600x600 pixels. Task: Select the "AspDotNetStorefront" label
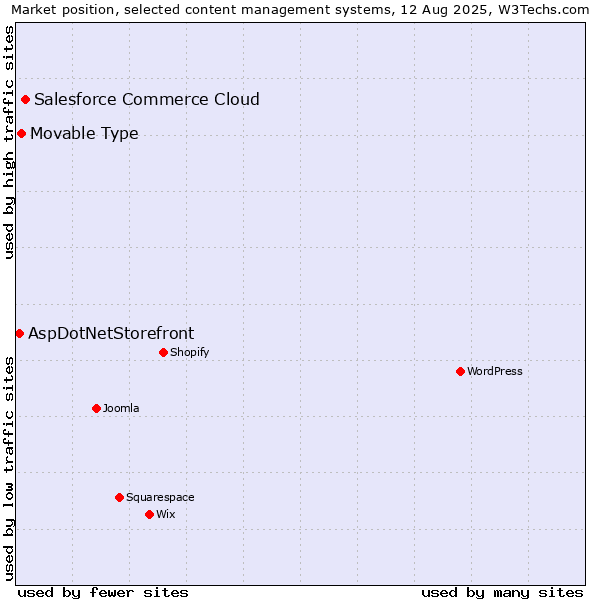pyautogui.click(x=111, y=334)
